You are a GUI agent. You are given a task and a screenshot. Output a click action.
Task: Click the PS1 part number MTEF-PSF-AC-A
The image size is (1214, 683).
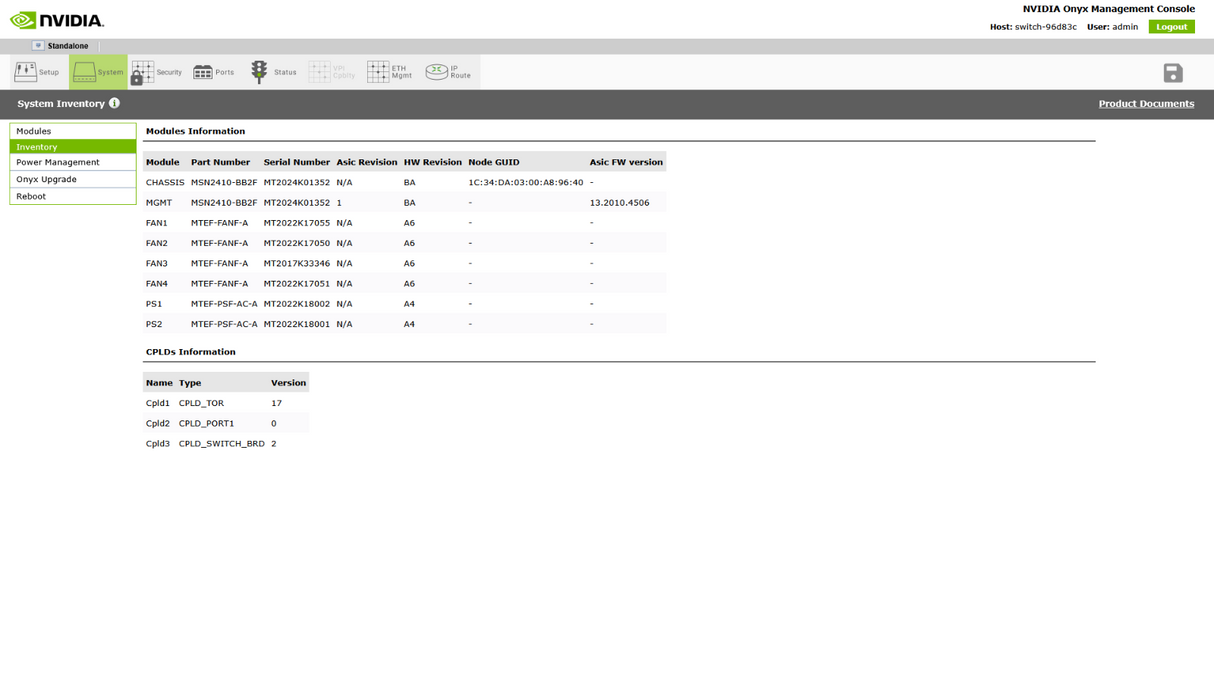point(224,304)
